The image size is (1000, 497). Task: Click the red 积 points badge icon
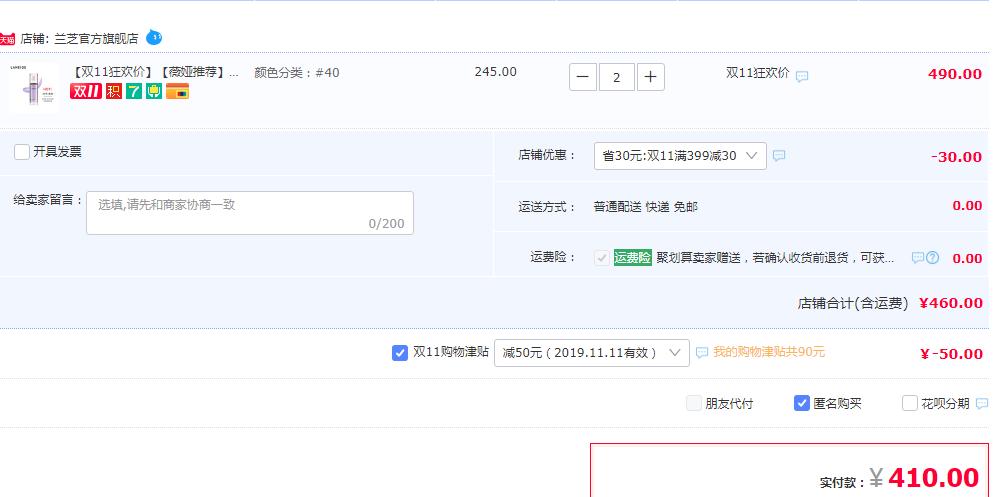coord(114,91)
